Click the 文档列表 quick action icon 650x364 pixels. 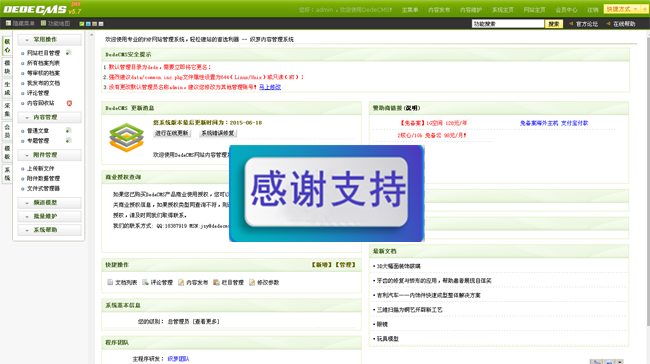[110, 282]
